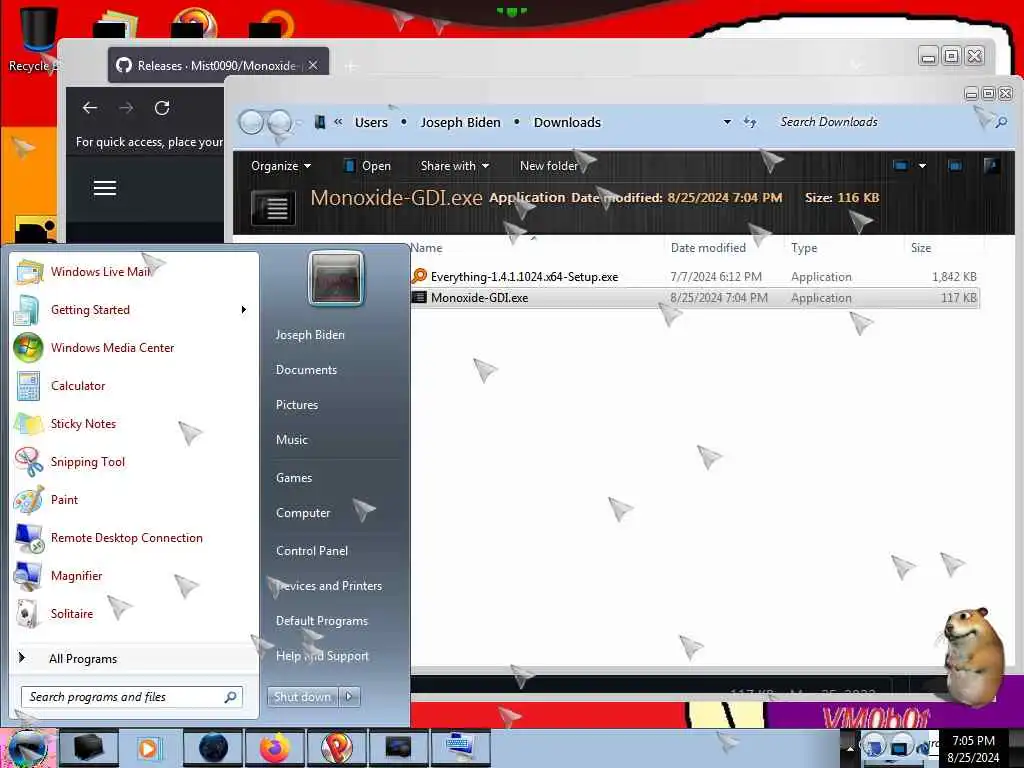This screenshot has width=1024, height=768.
Task: Click the browser Reload button
Action: pos(162,108)
